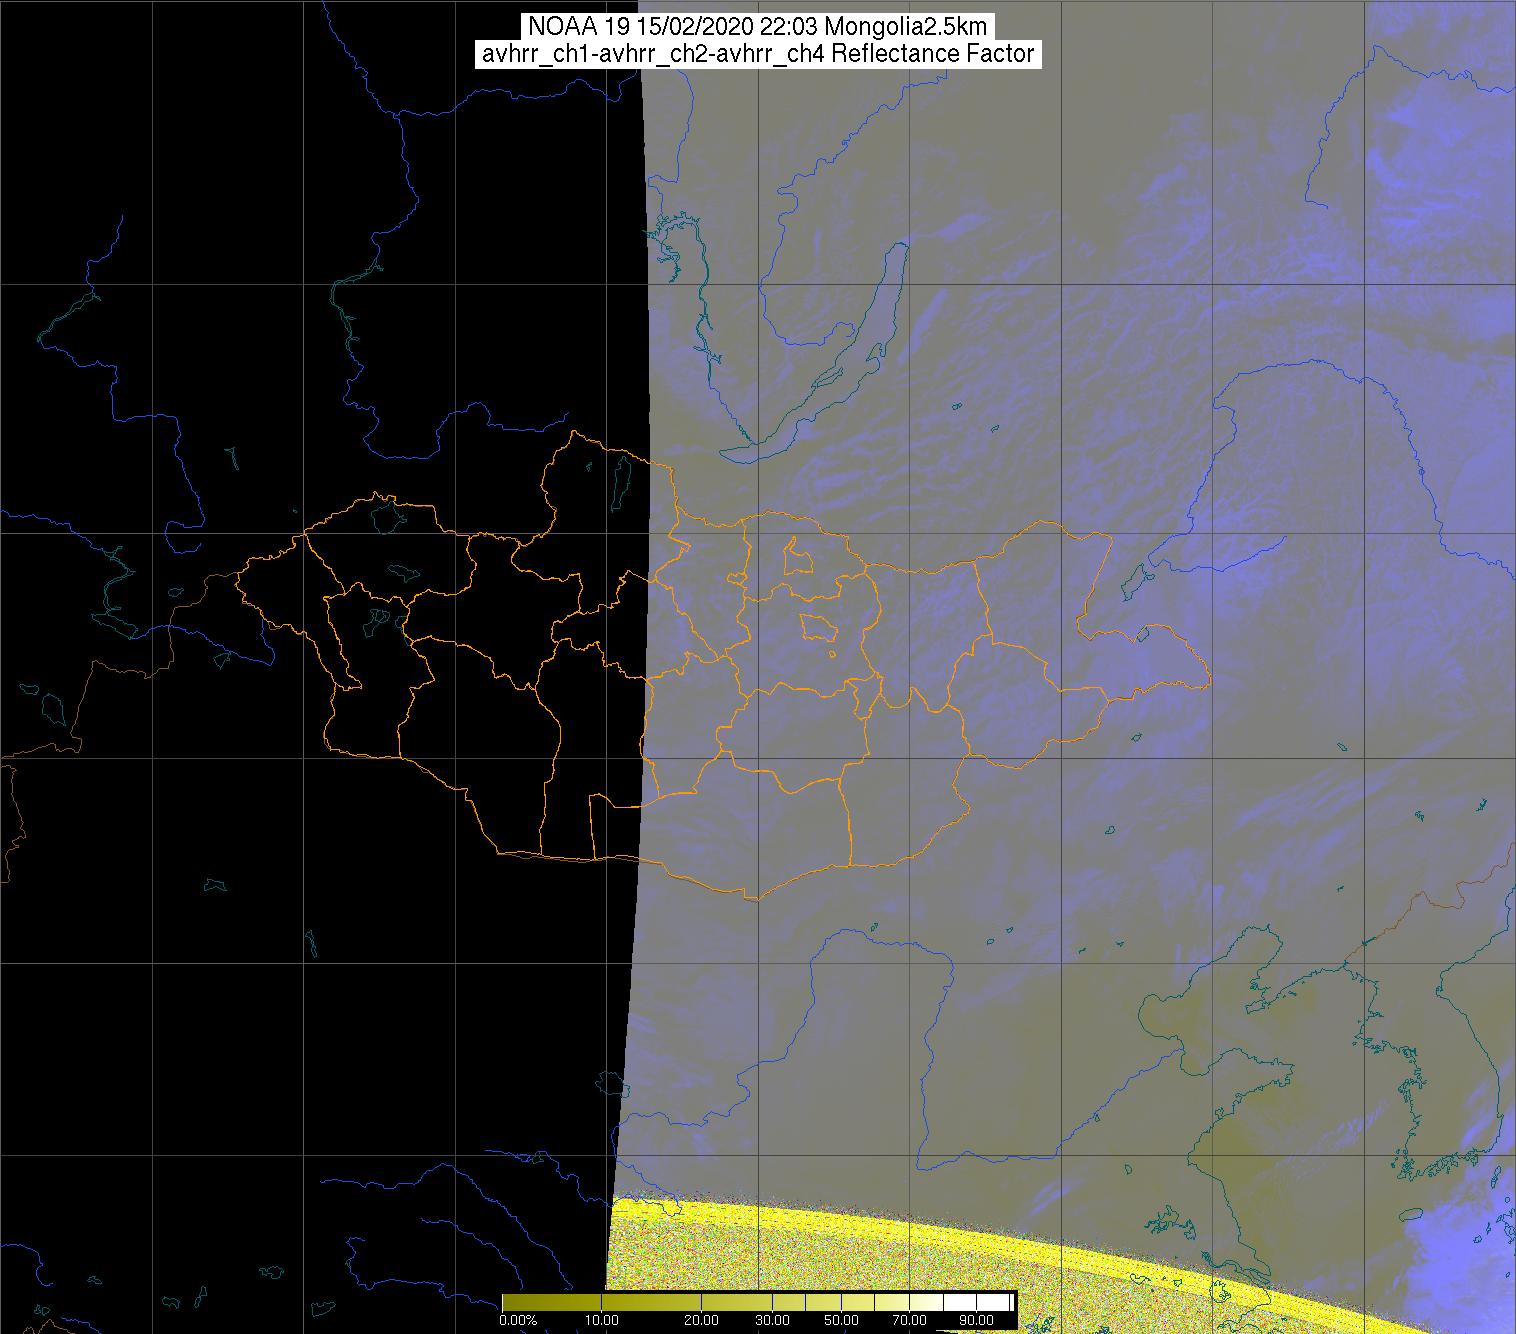Click the darkest olive colorbar segment above 0.00%
The image size is (1516, 1334).
click(552, 1302)
